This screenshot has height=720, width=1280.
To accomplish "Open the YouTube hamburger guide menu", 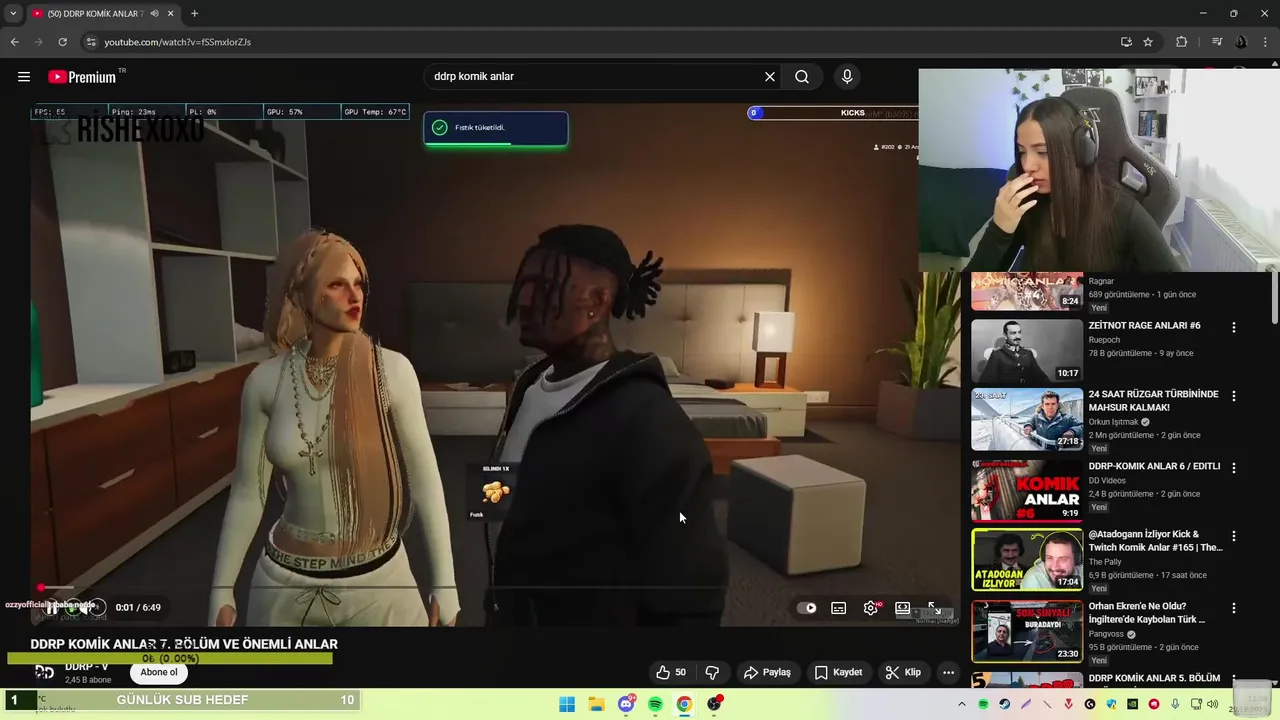I will point(24,77).
